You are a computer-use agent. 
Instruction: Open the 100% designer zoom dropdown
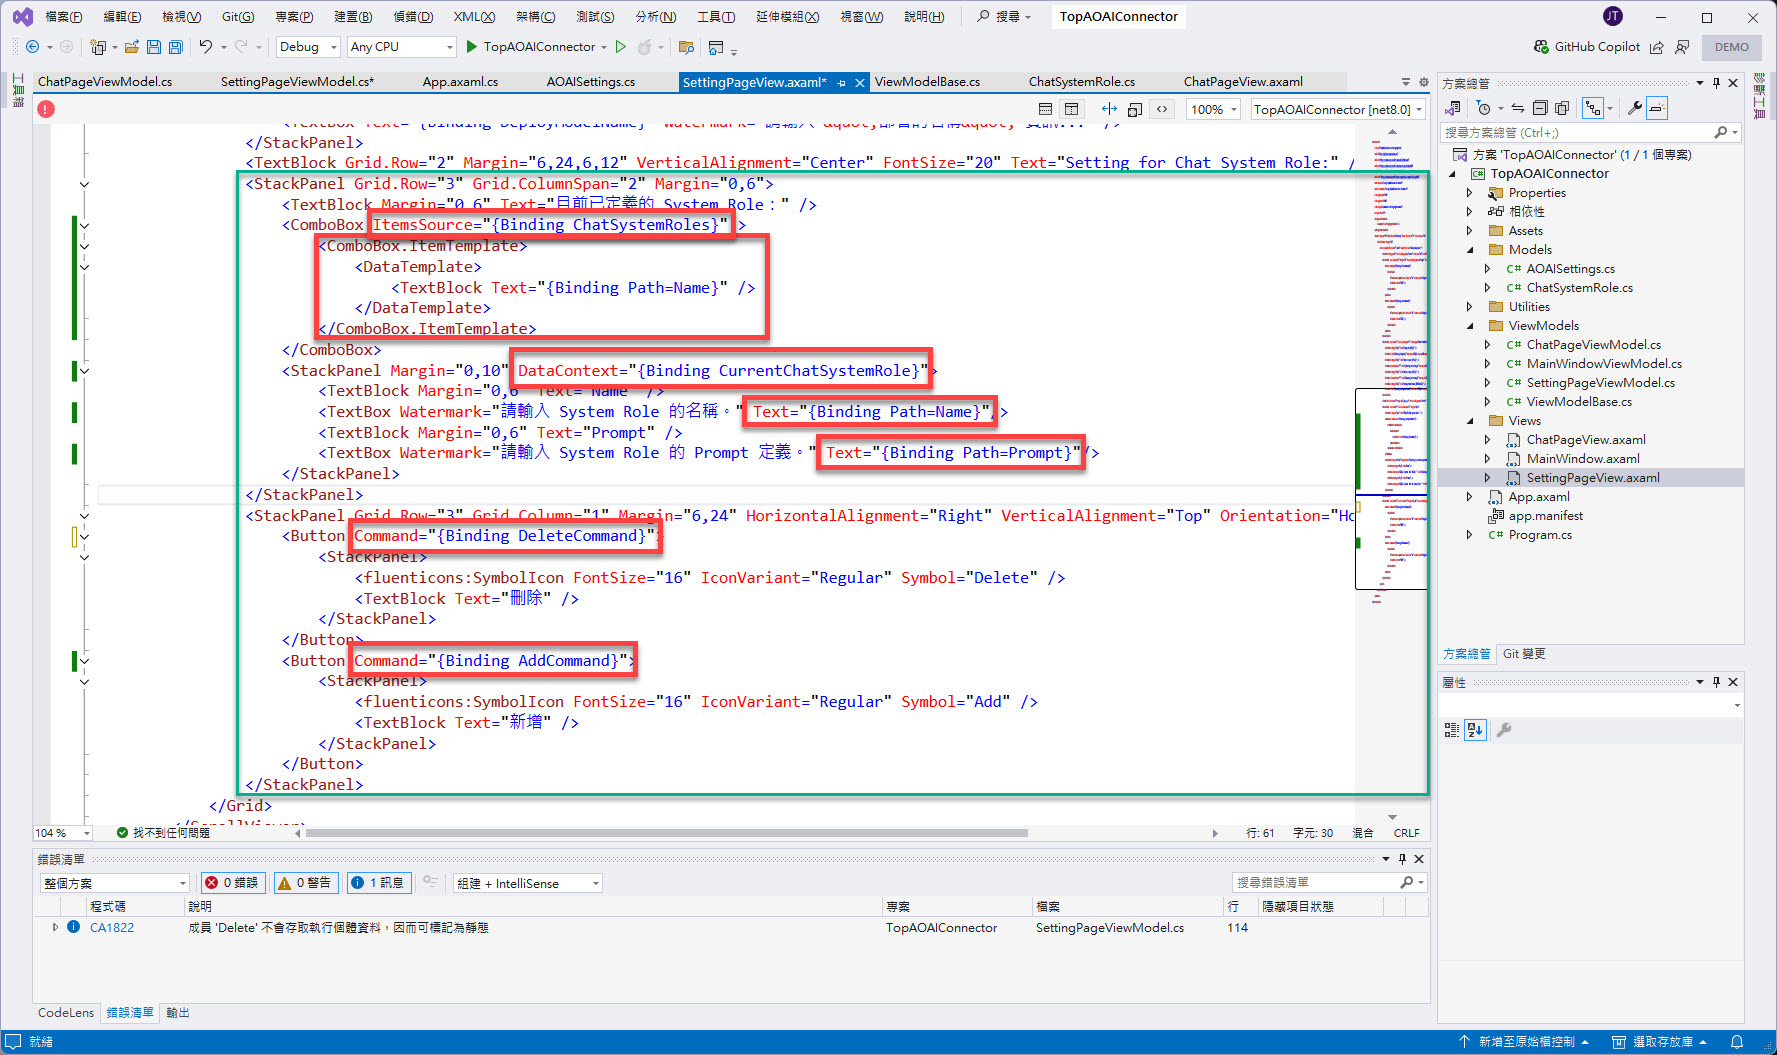[1214, 109]
